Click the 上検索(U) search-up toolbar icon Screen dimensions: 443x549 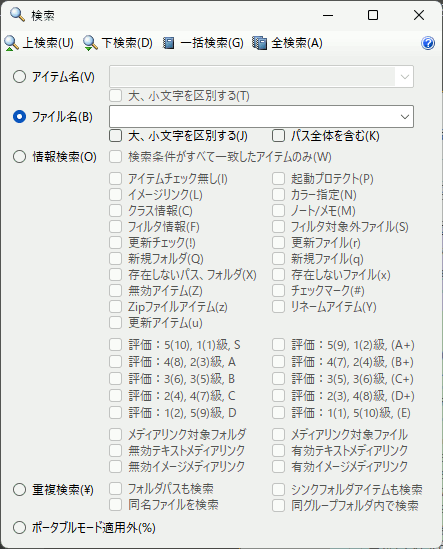click(x=11, y=43)
